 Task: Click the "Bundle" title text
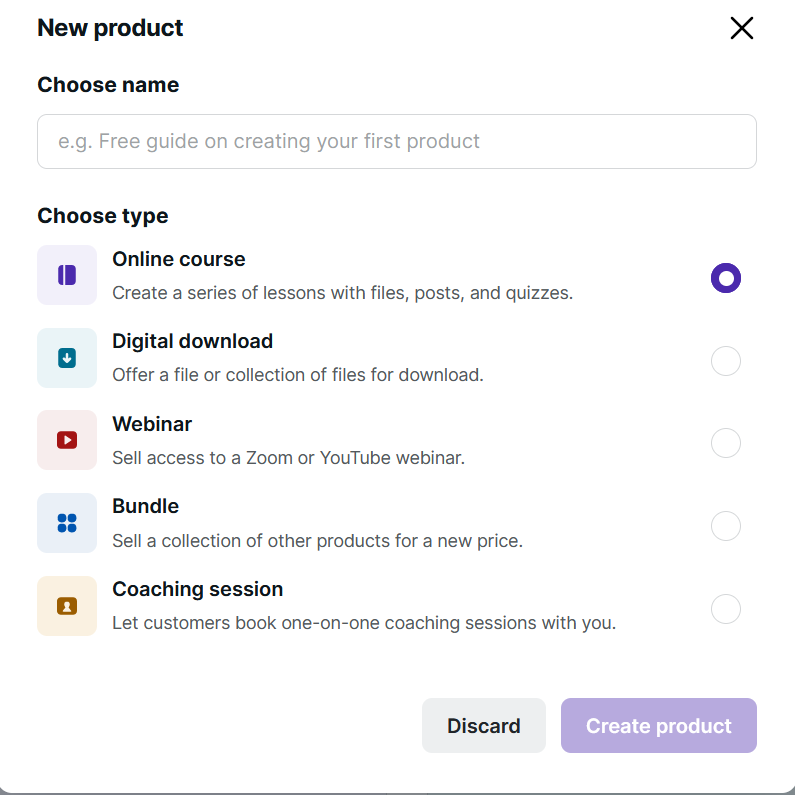pos(145,506)
